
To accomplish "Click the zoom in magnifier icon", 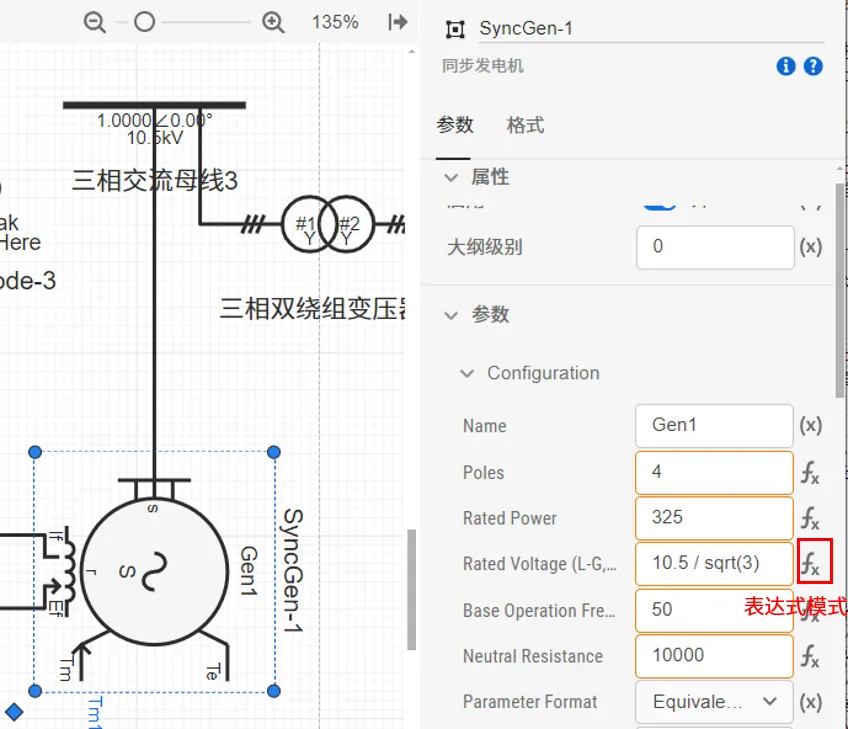I will (273, 22).
